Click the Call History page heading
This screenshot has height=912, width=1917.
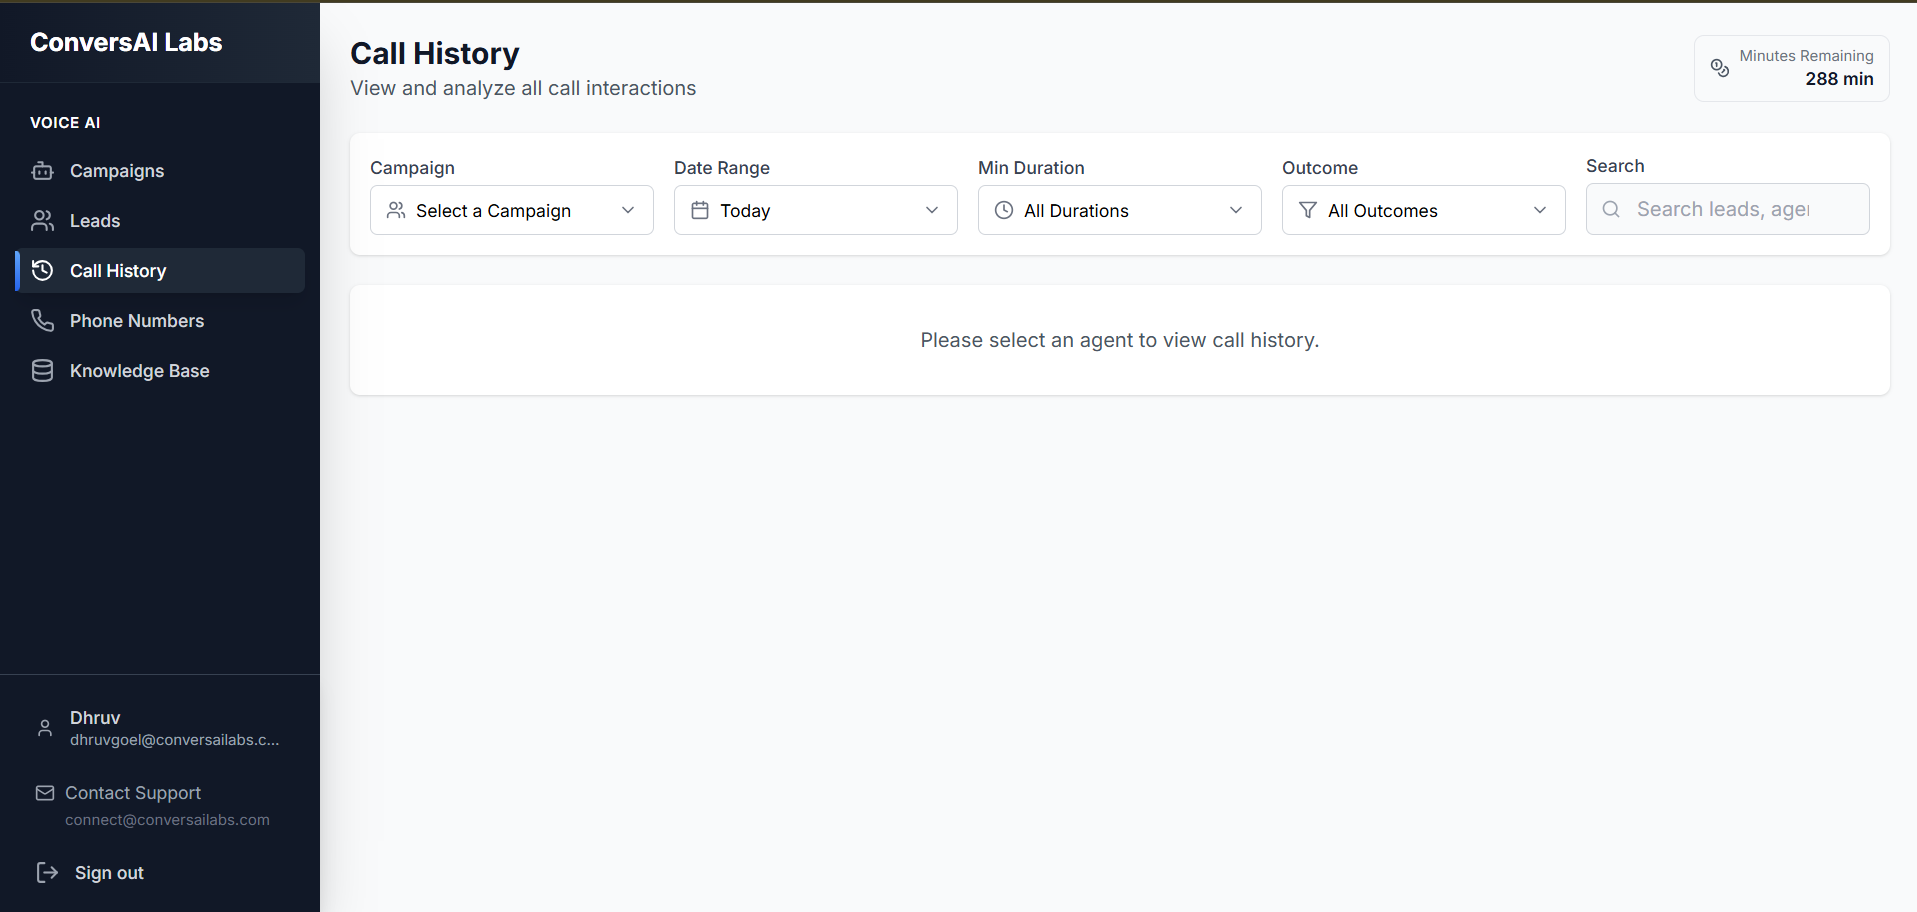(435, 53)
